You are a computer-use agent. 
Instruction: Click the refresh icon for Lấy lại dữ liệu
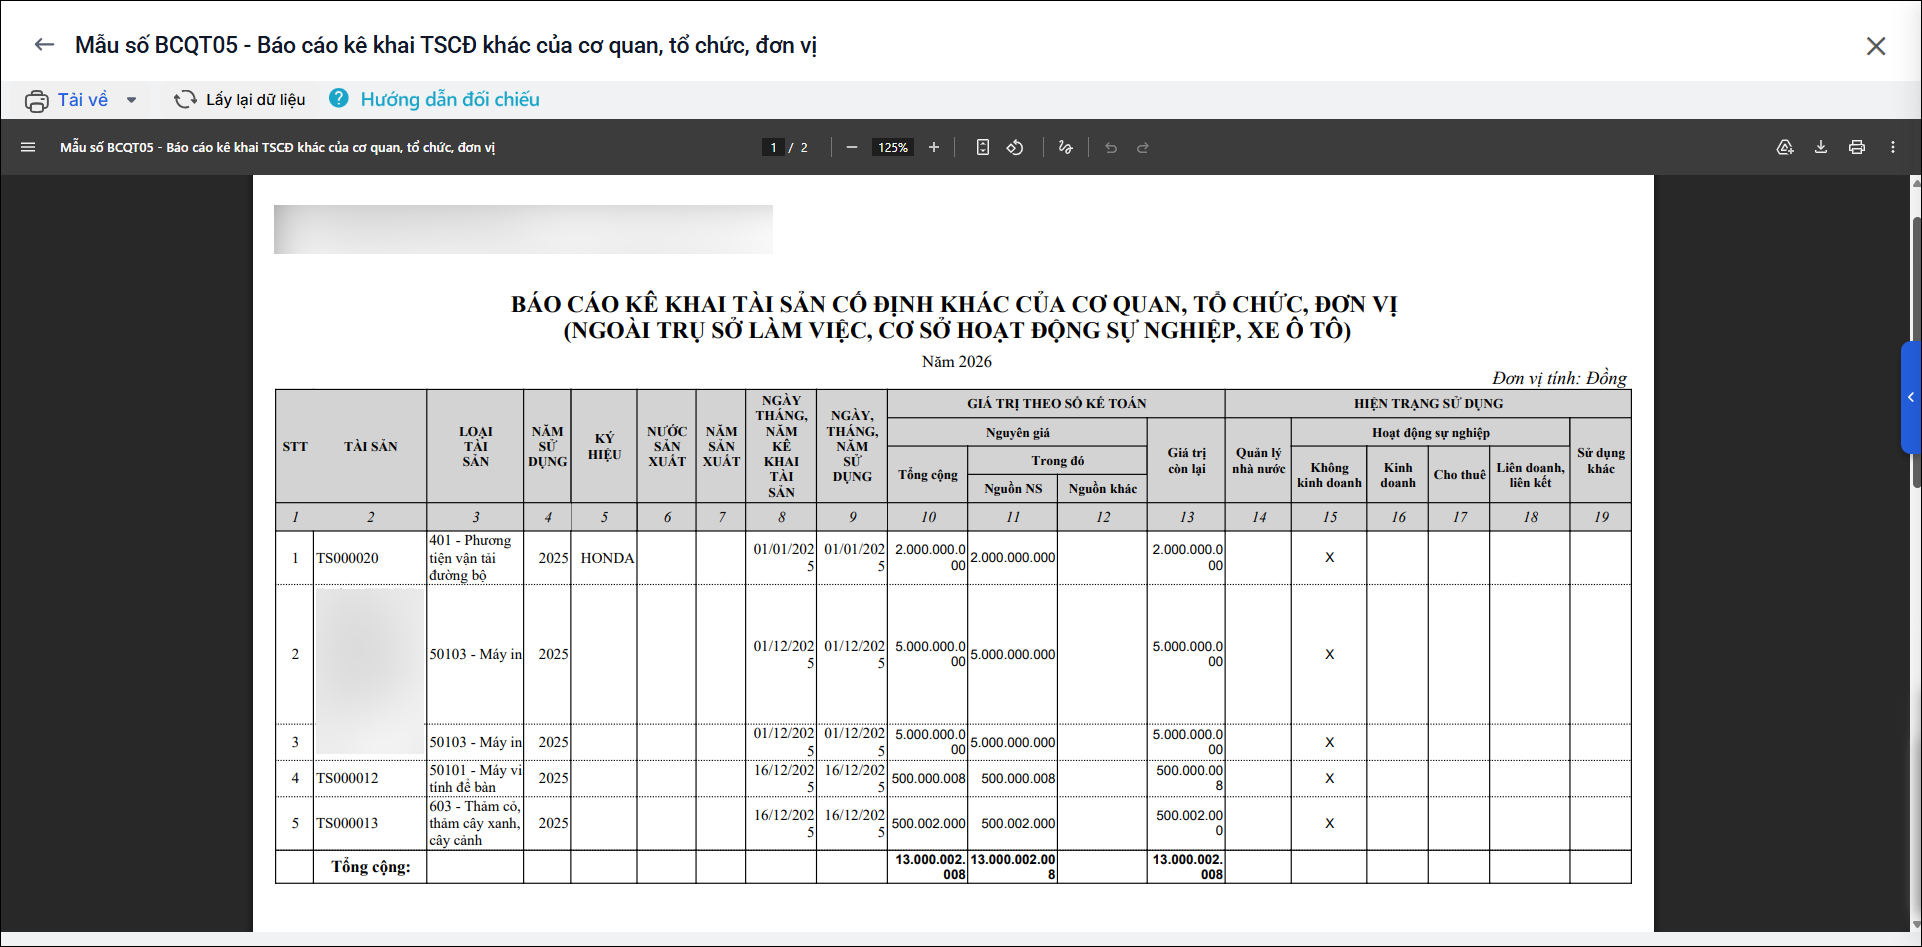(x=185, y=99)
